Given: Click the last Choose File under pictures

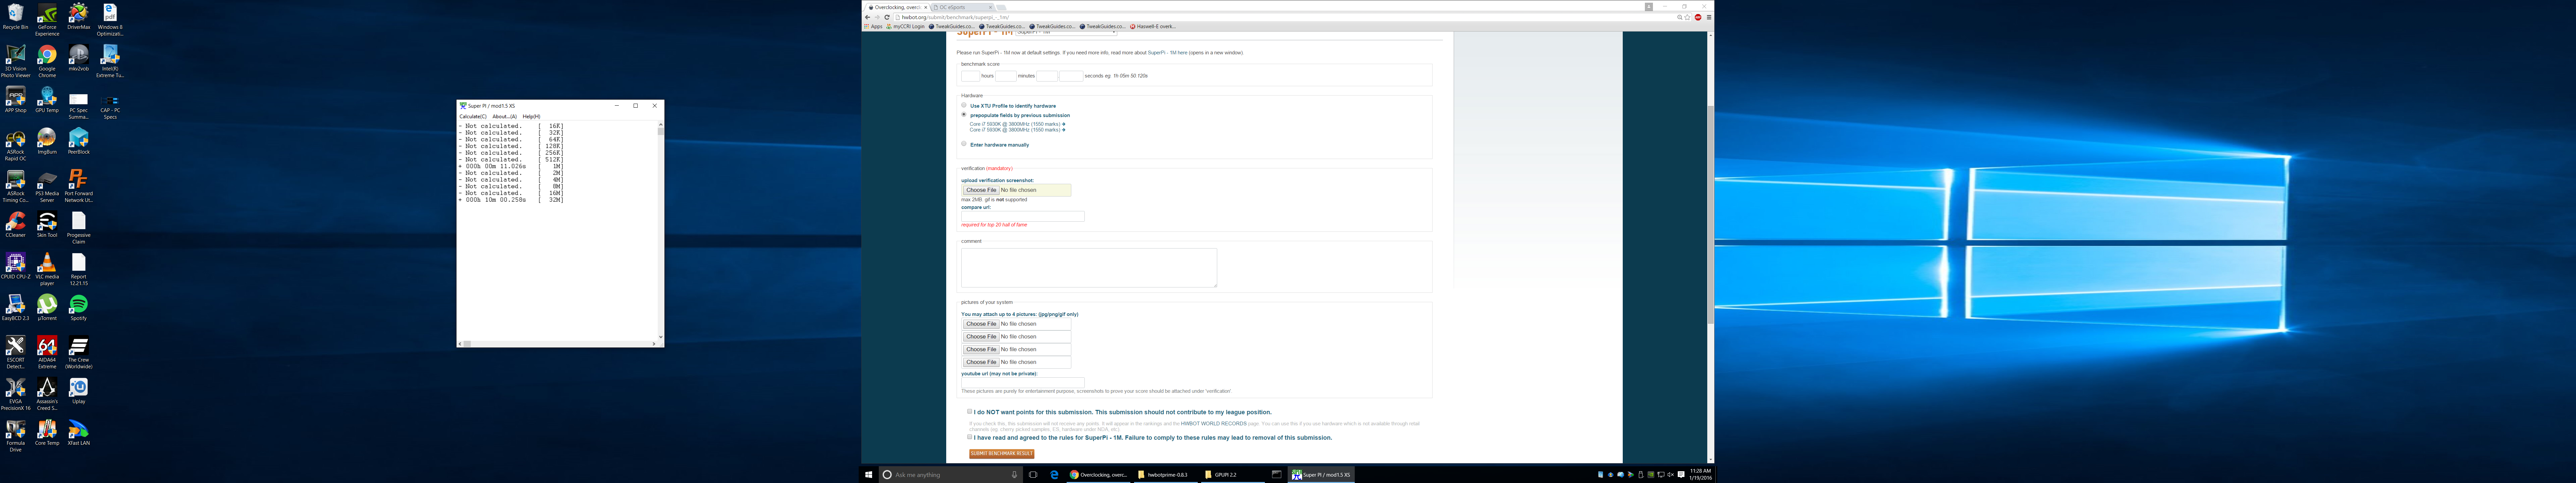Looking at the screenshot, I should (981, 362).
